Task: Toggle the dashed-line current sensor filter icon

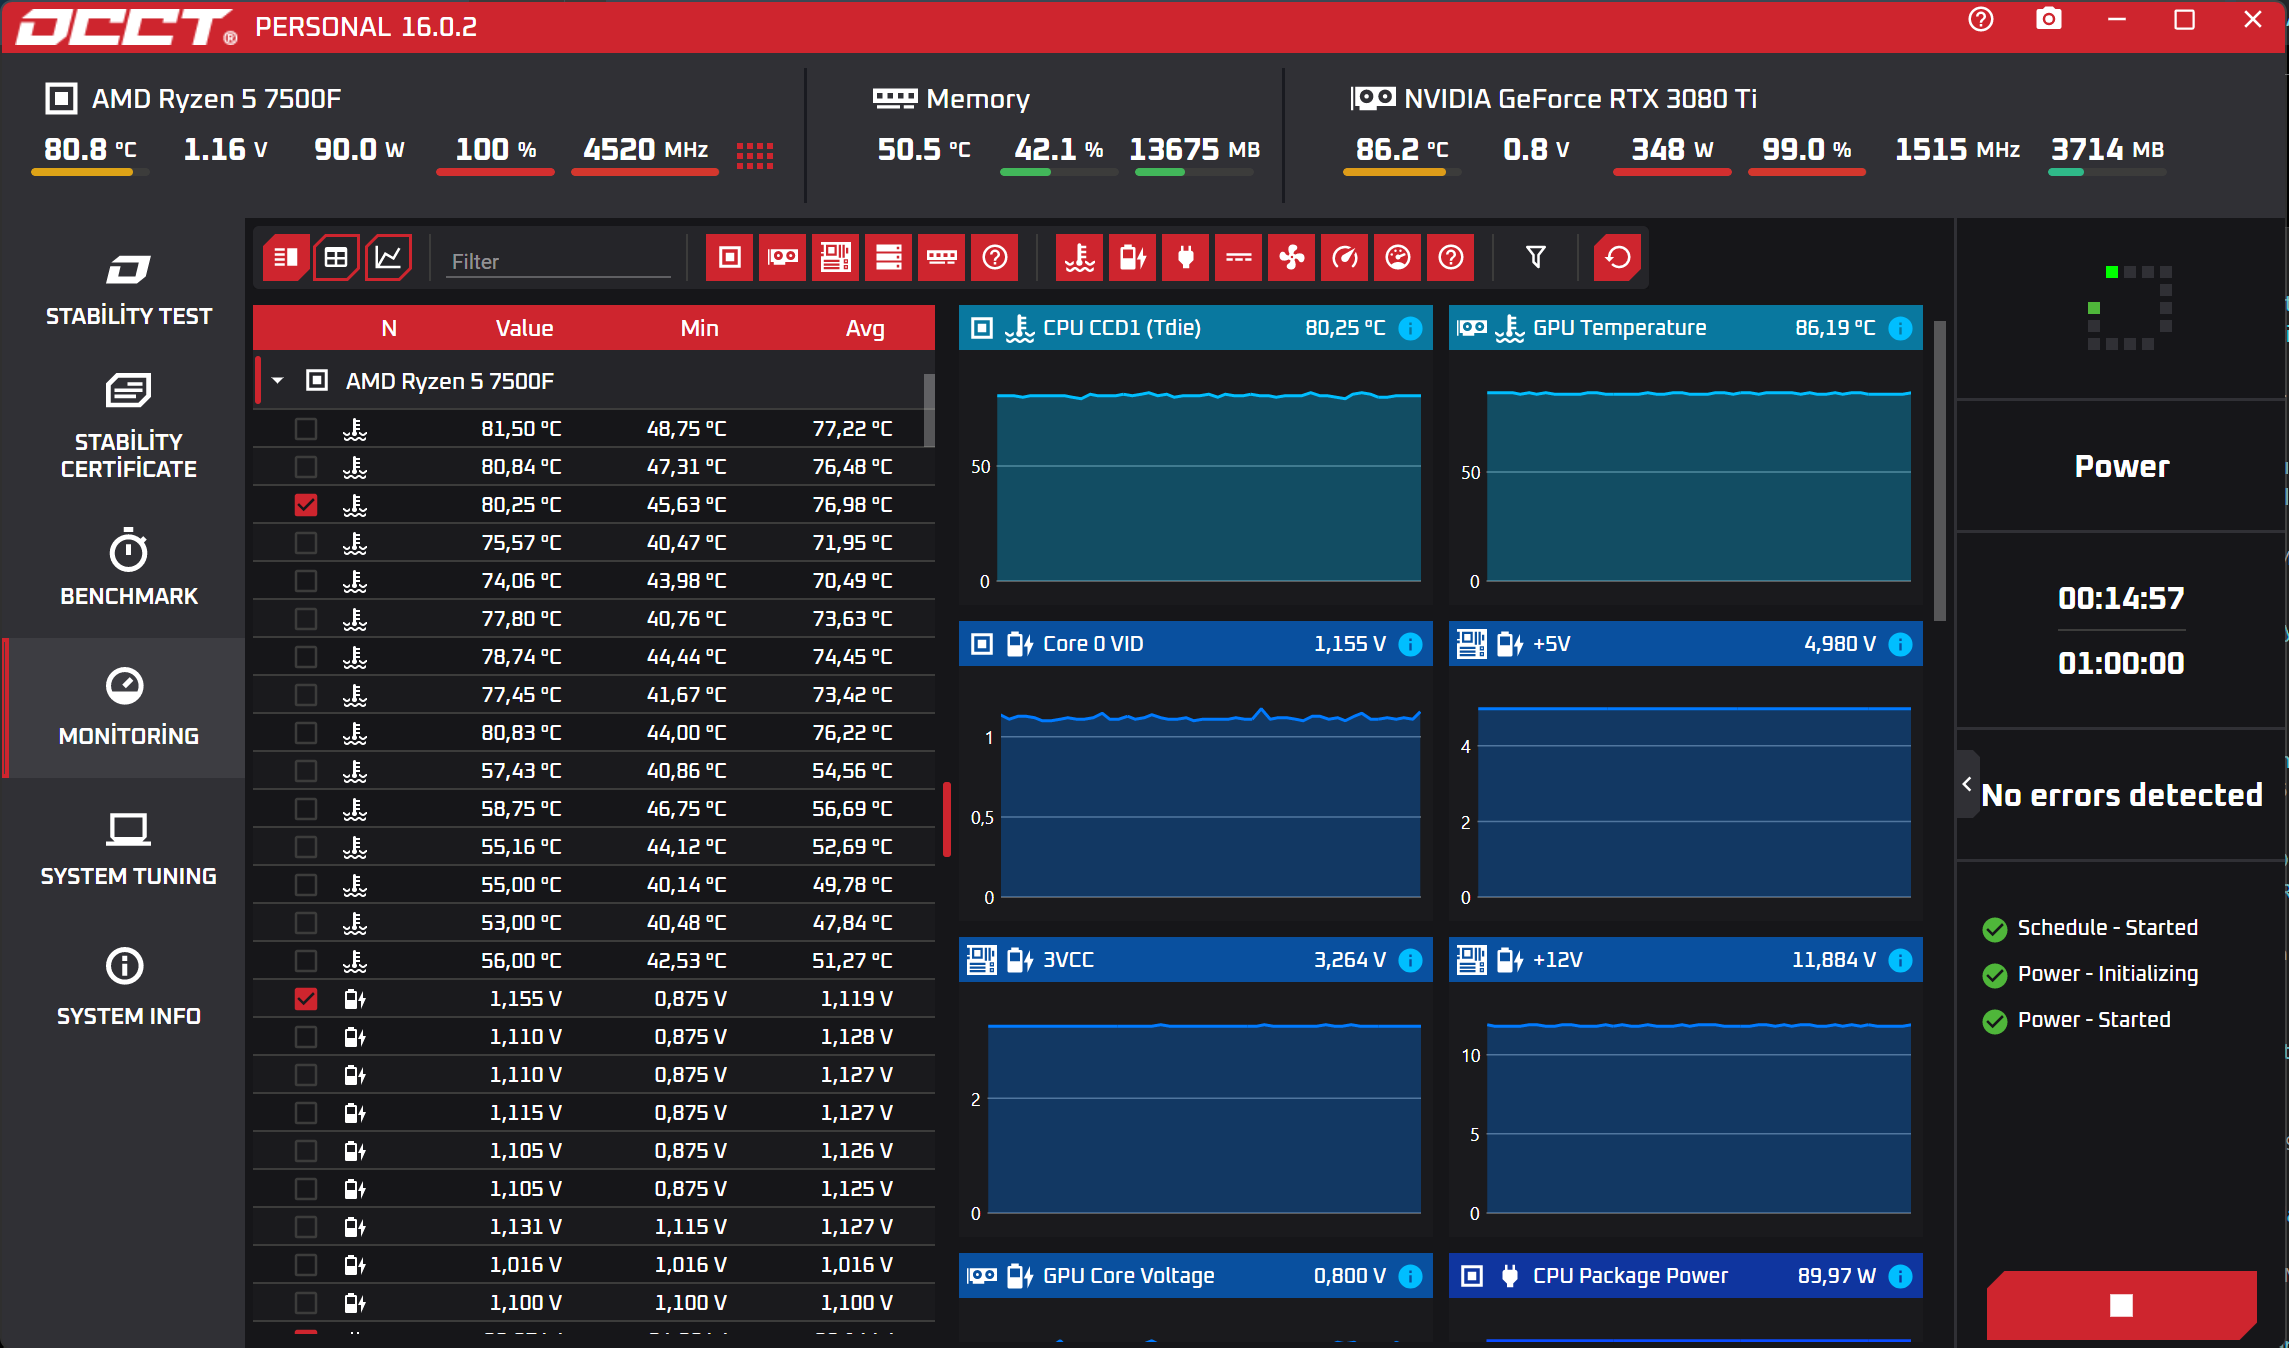Action: click(x=1239, y=258)
